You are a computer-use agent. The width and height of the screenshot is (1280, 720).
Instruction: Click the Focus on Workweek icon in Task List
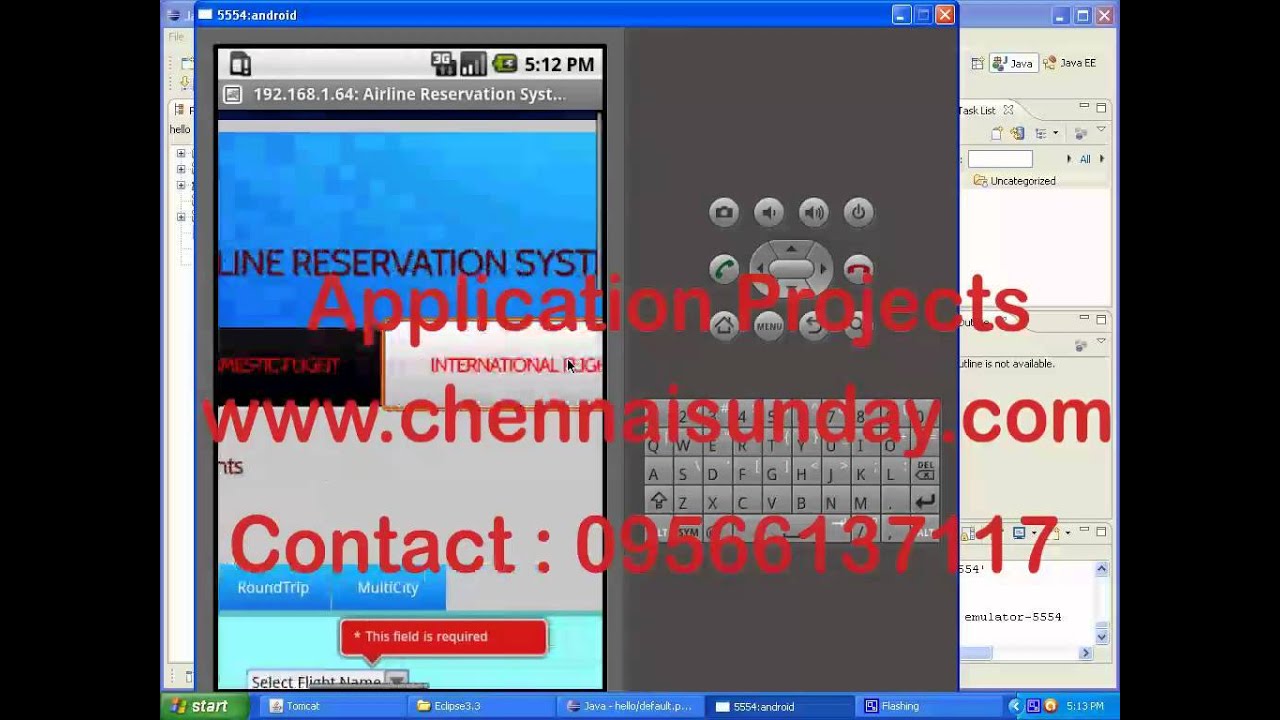pyautogui.click(x=1080, y=133)
